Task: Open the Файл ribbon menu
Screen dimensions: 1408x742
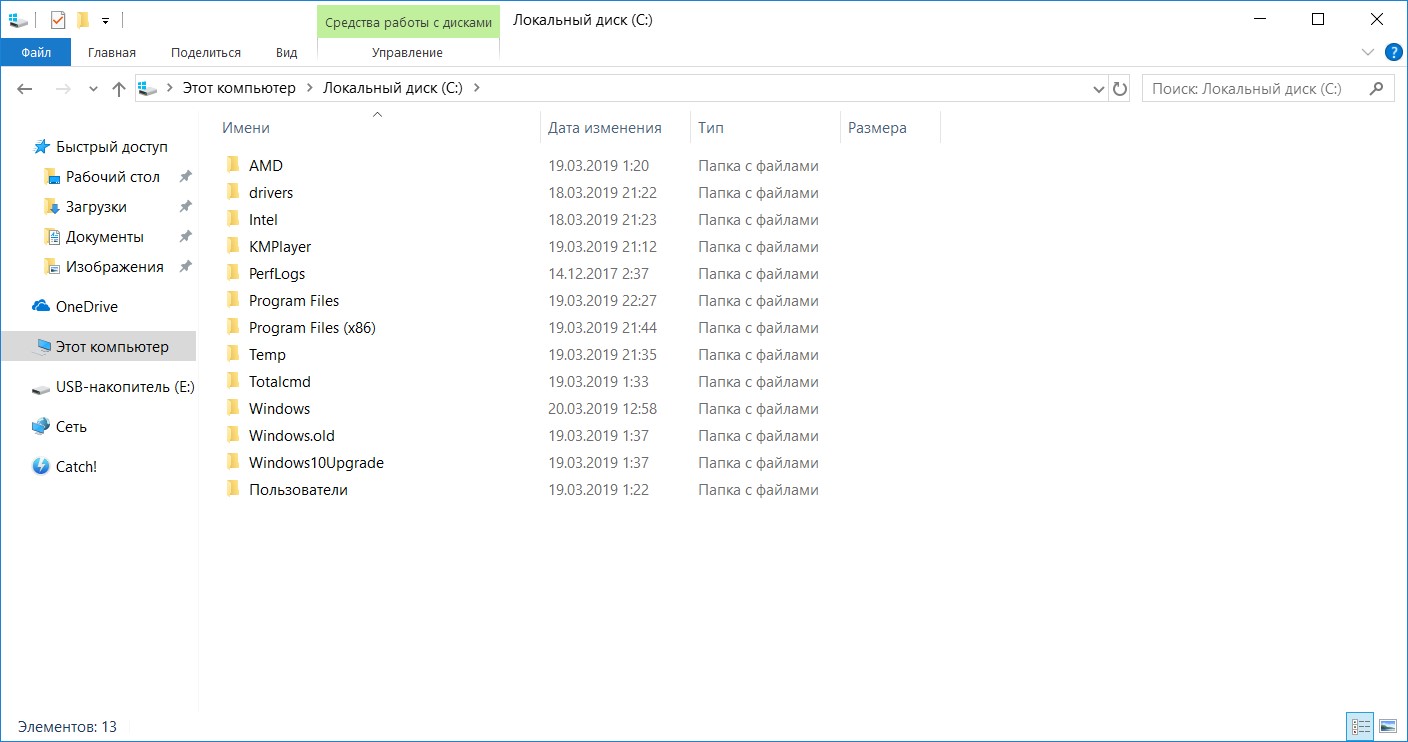Action: (36, 52)
